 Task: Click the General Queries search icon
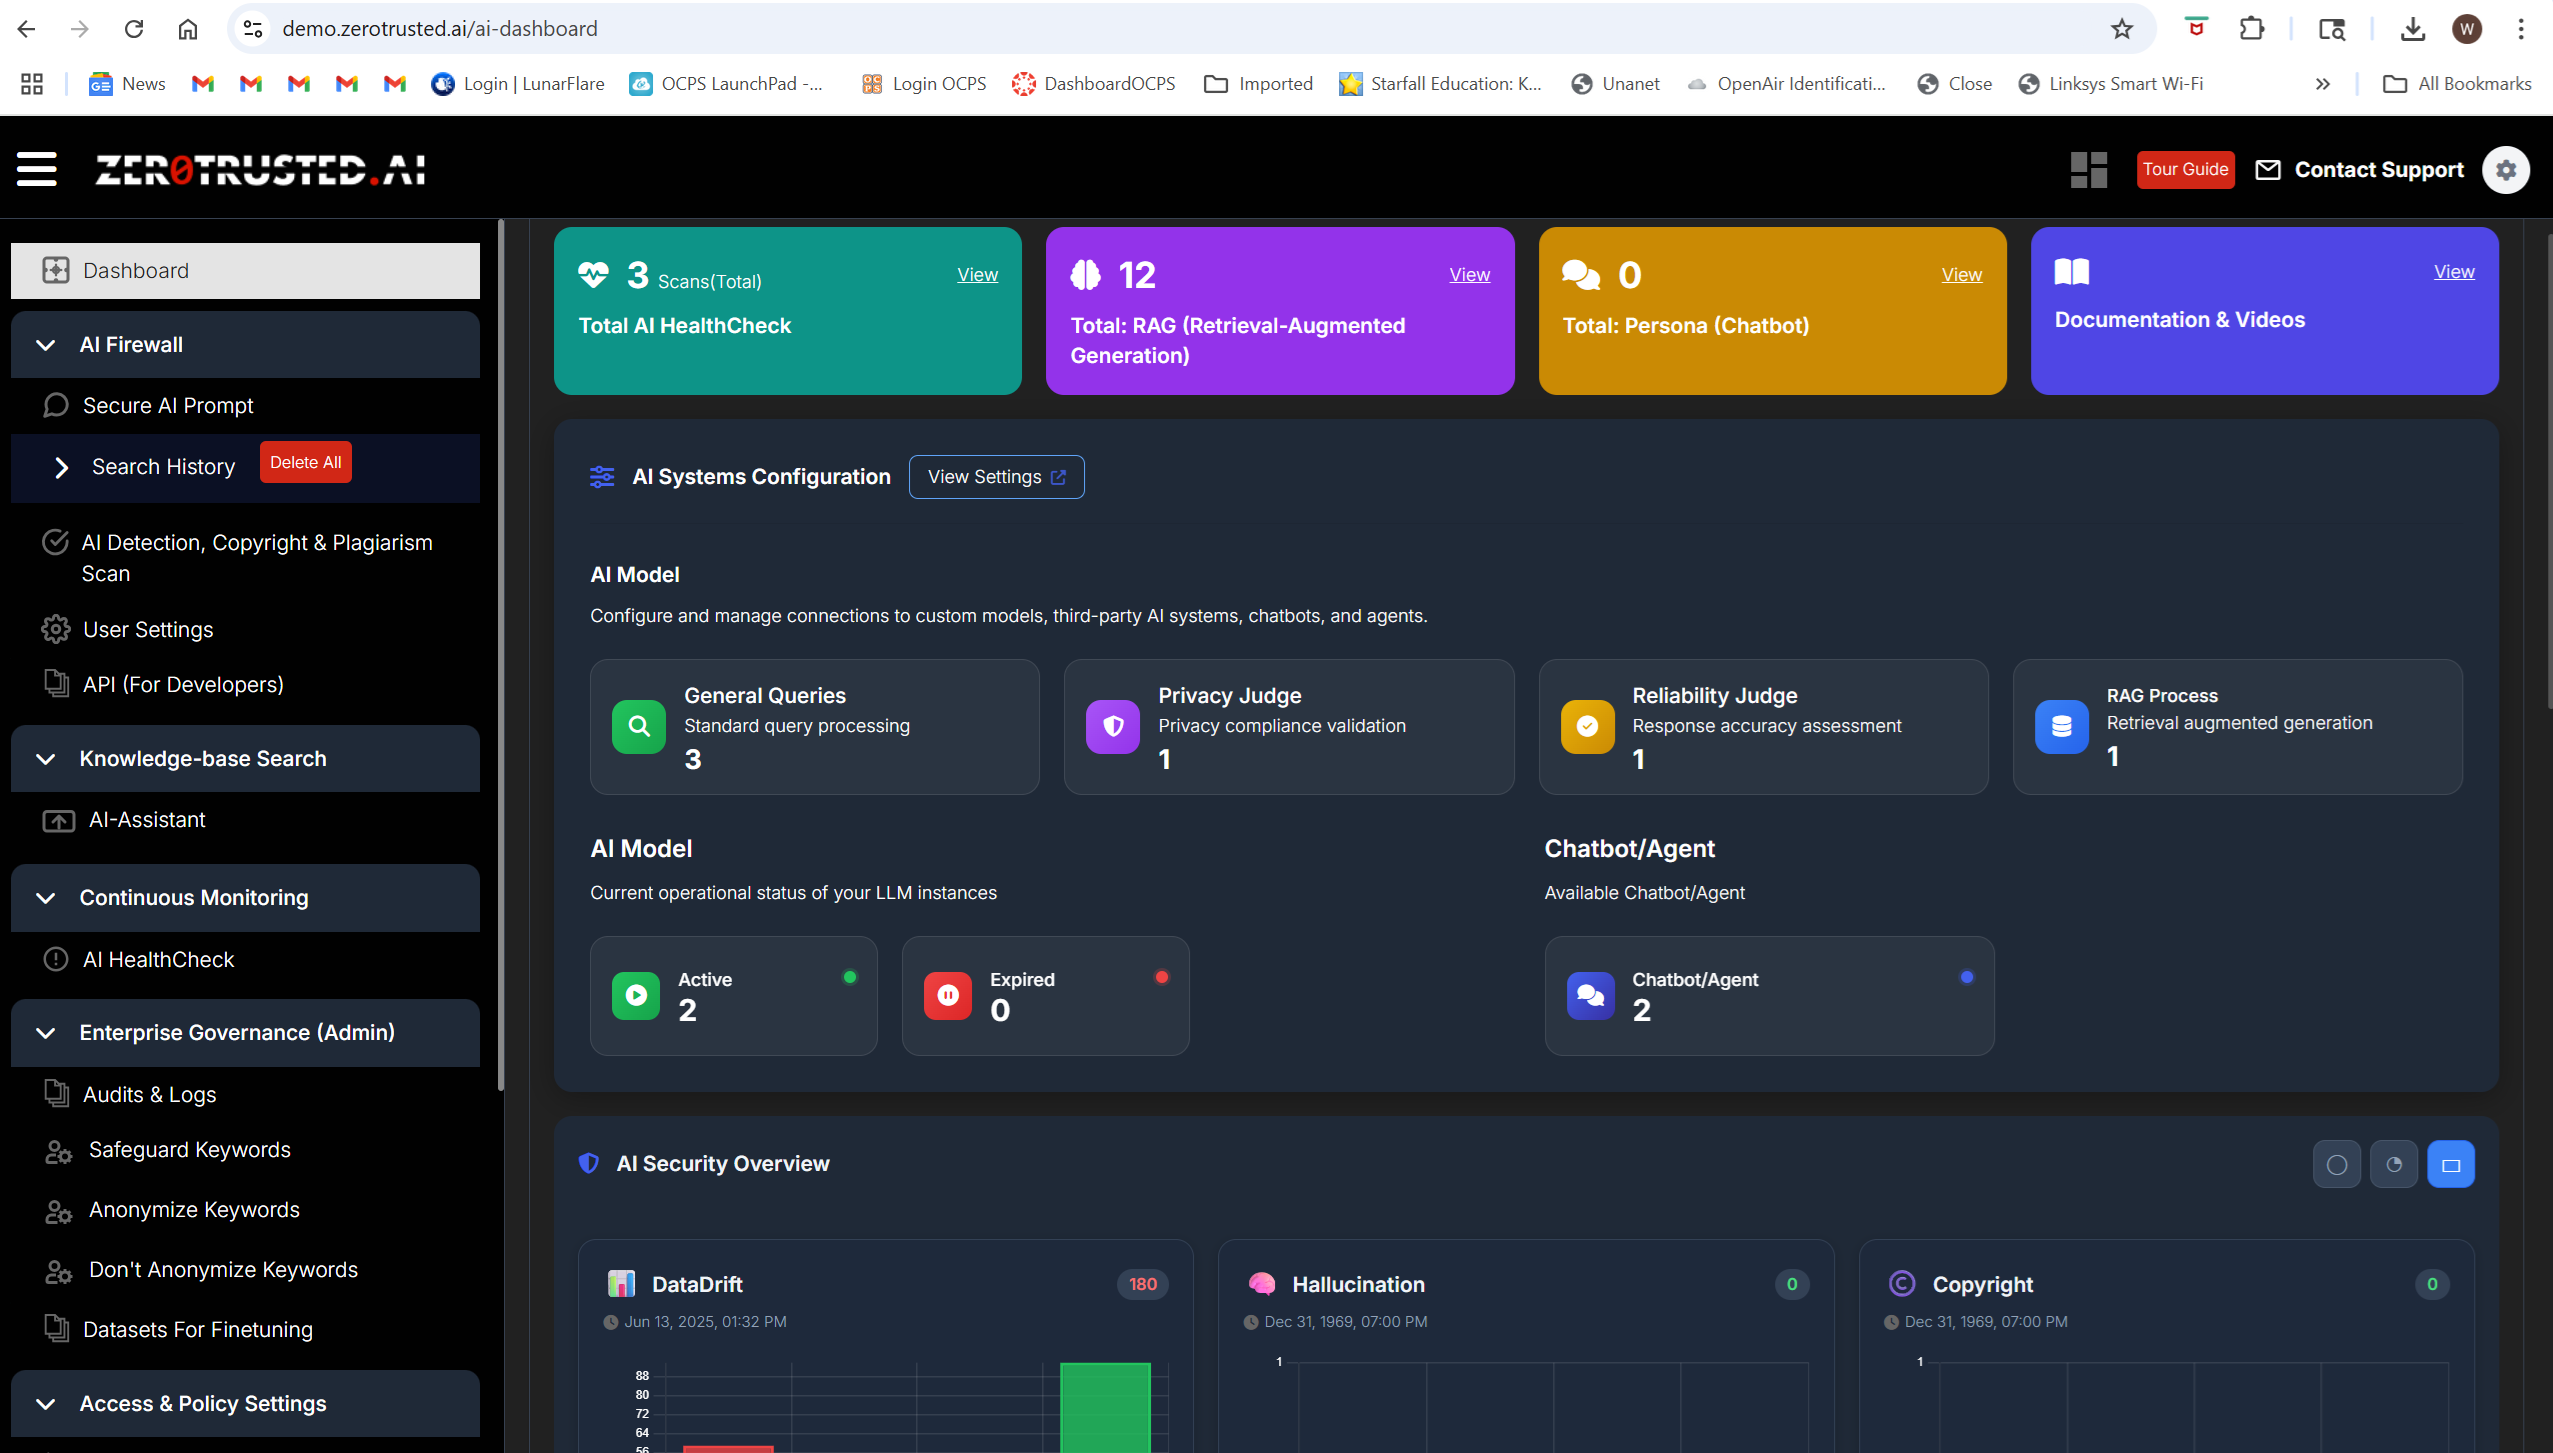pyautogui.click(x=639, y=727)
